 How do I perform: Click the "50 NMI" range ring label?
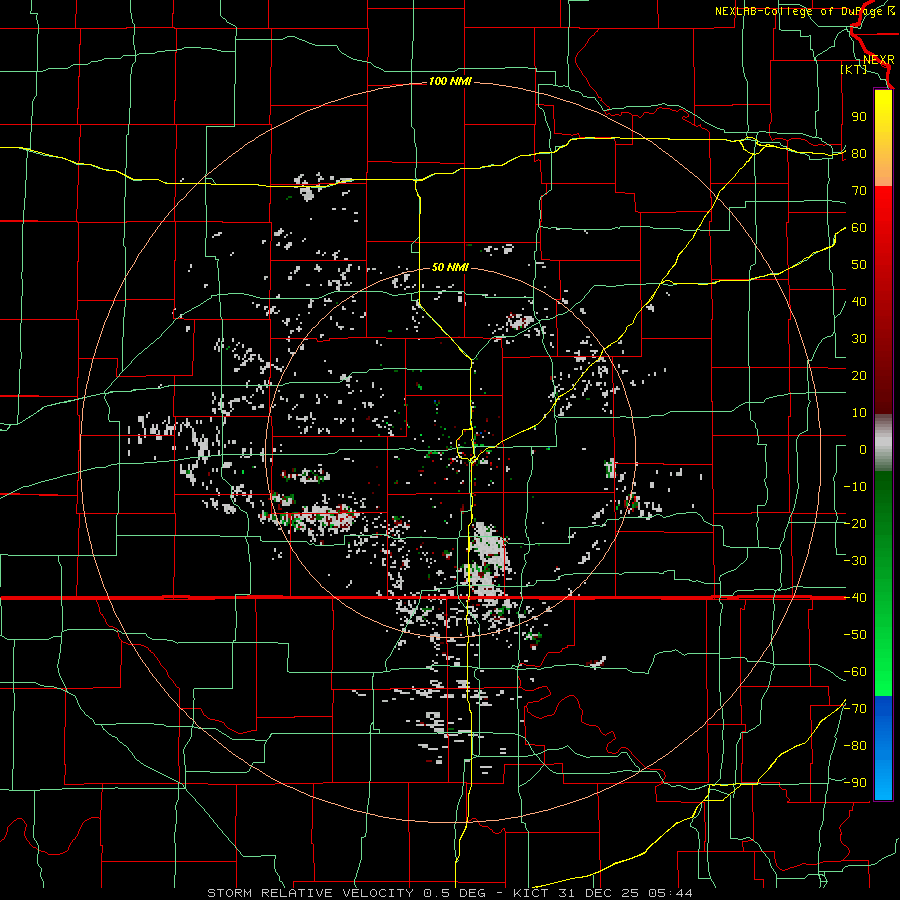(450, 267)
